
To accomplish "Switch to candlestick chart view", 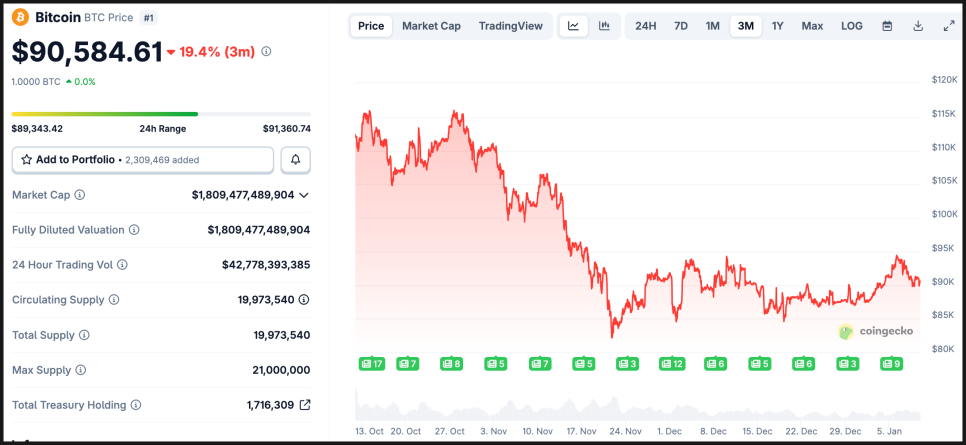I will point(604,26).
